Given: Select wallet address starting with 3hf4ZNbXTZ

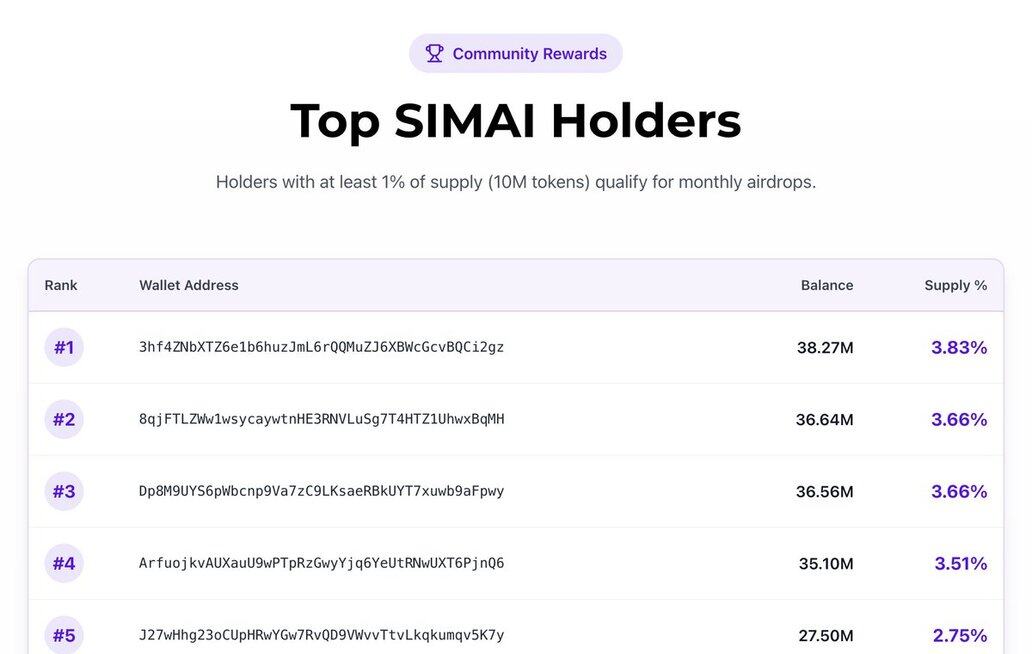Looking at the screenshot, I should click(x=321, y=347).
